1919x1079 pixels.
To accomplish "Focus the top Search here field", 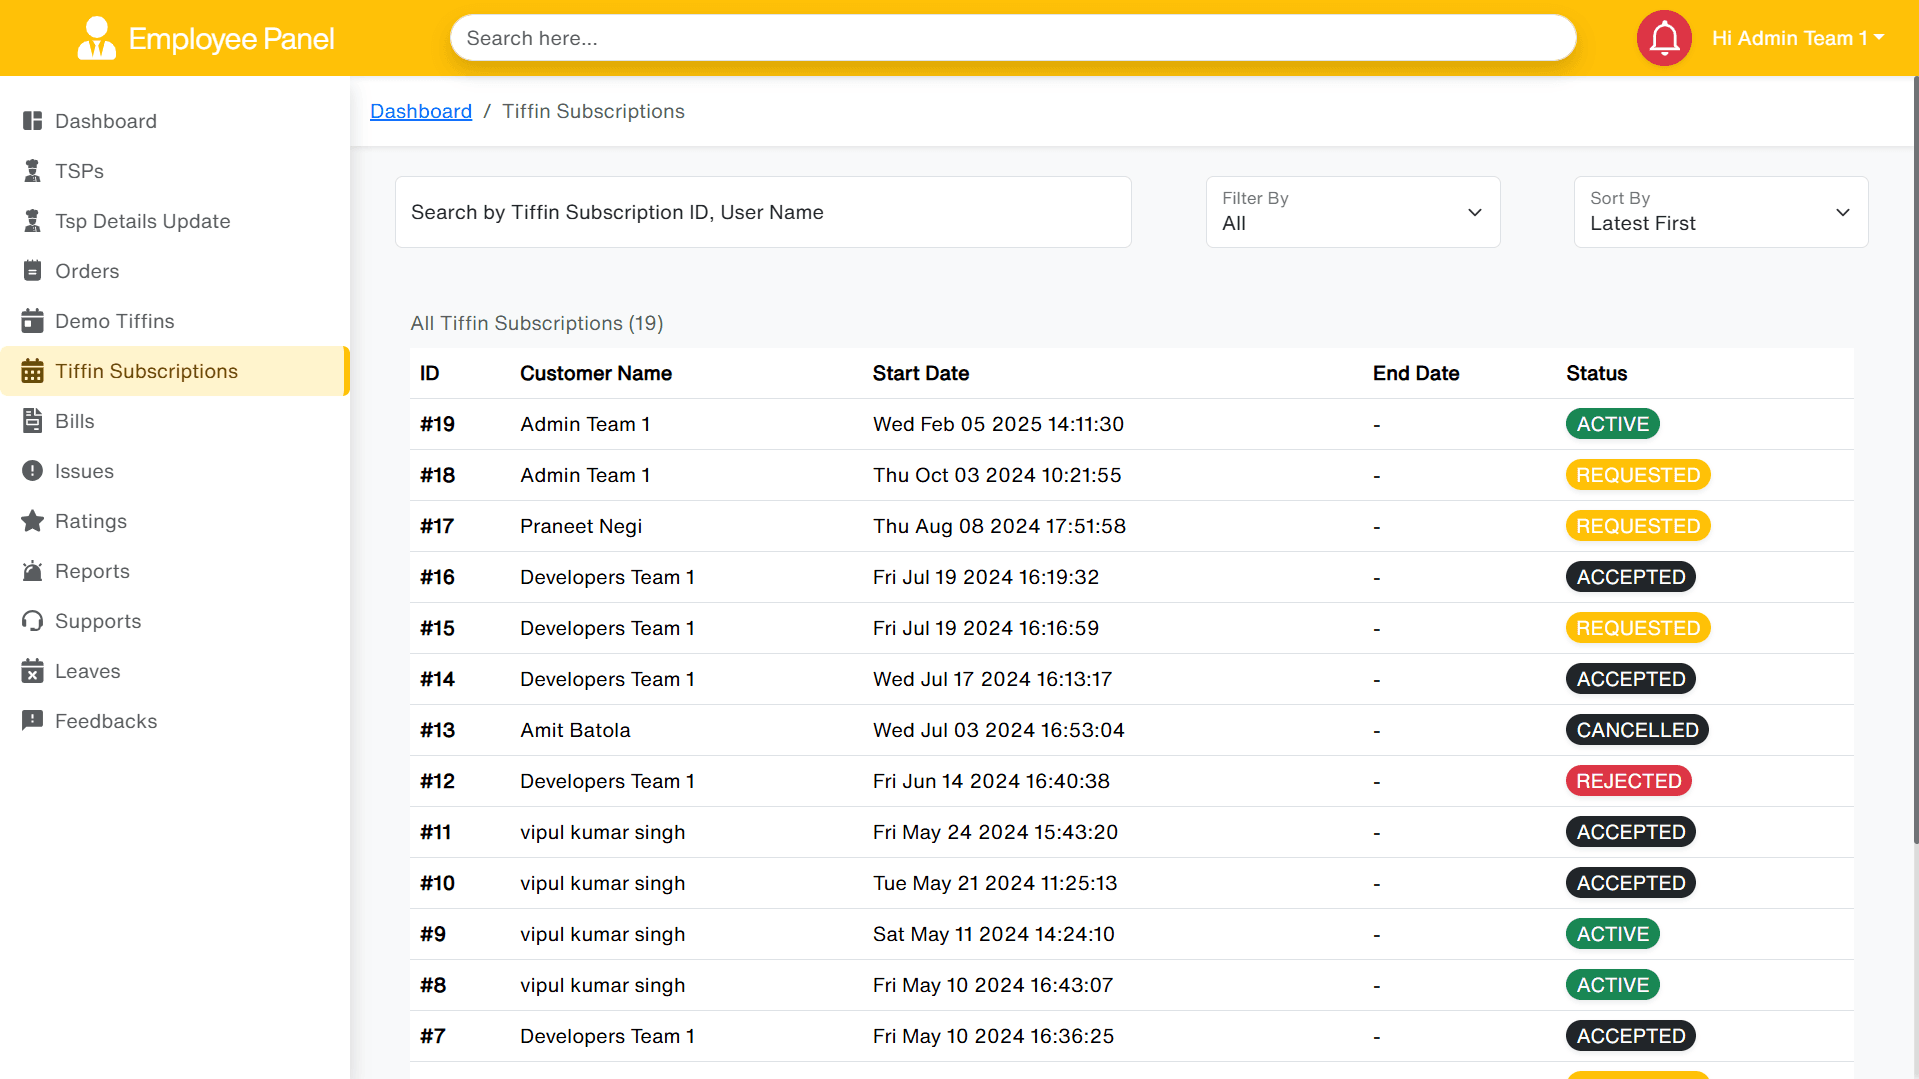I will pos(1012,38).
